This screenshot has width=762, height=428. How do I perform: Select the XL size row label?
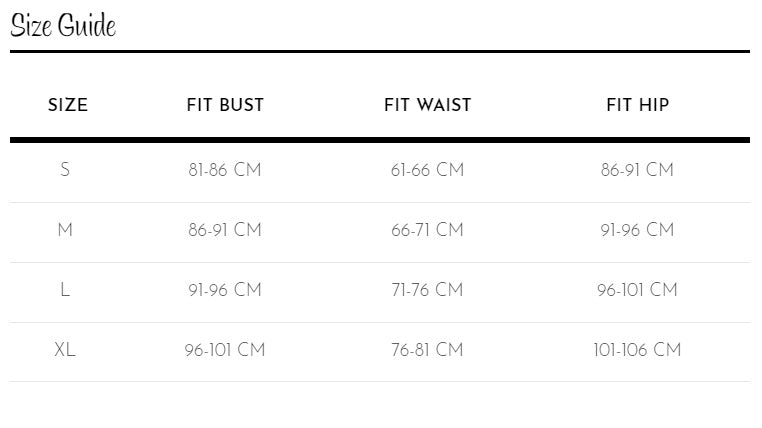(65, 351)
